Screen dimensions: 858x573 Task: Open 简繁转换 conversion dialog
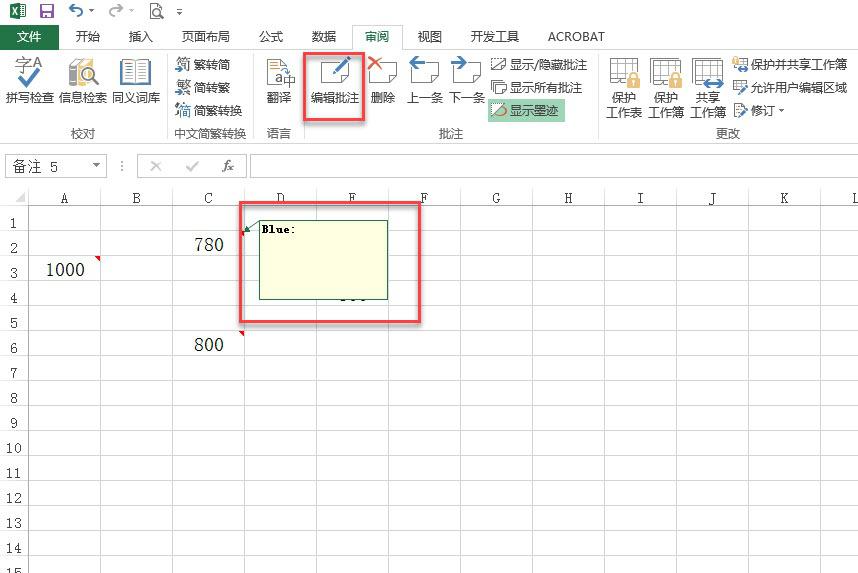click(208, 111)
